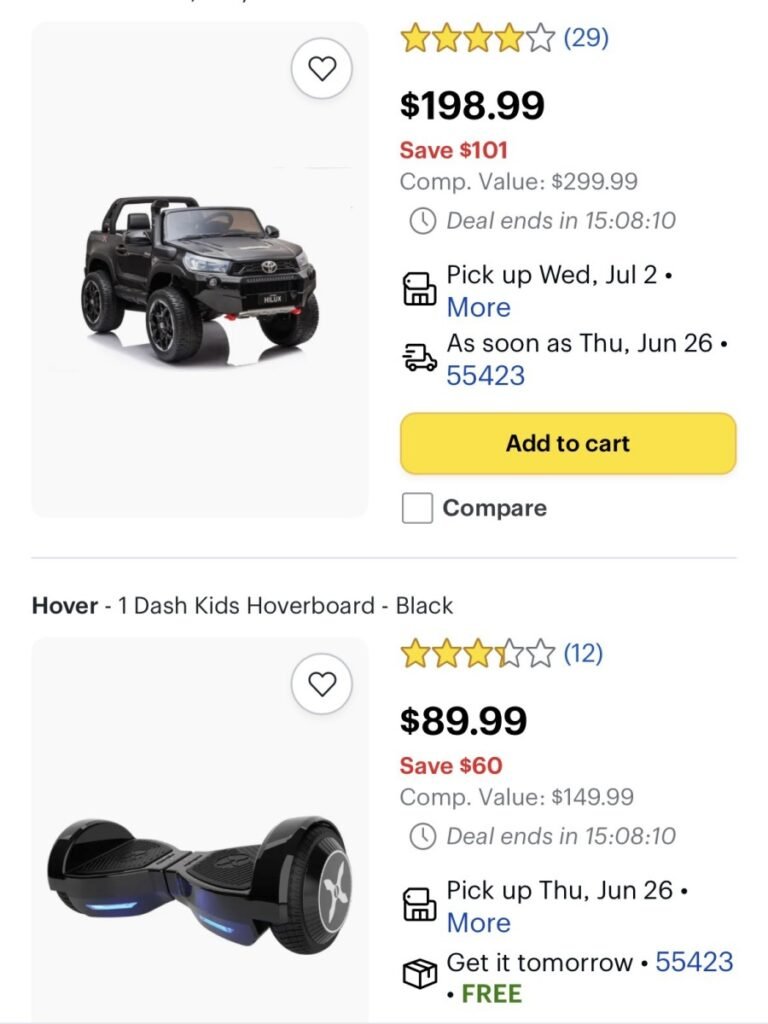
Task: Open More pickup options for the hoverboard
Action: pyautogui.click(x=478, y=923)
